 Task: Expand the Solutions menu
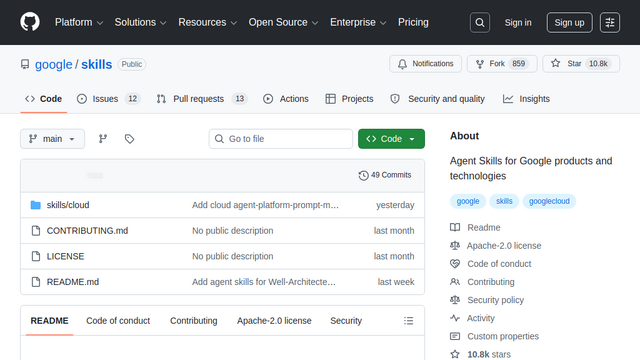click(140, 22)
